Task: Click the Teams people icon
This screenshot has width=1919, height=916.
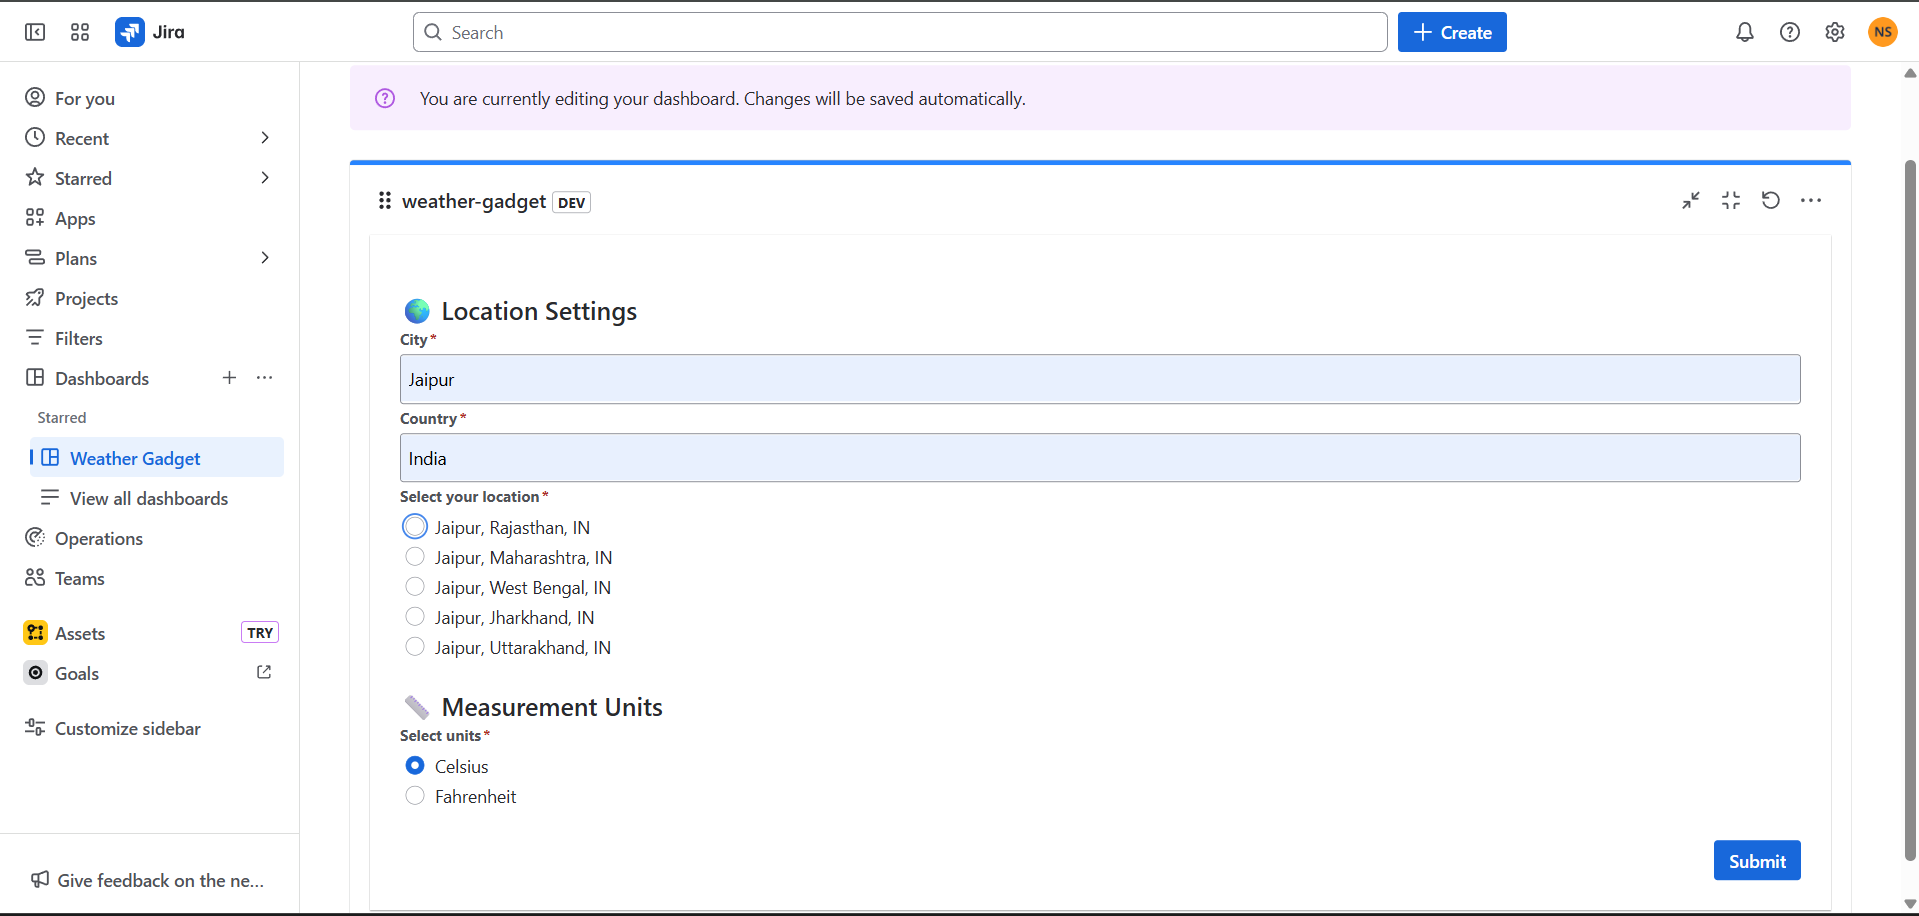Action: (x=35, y=577)
